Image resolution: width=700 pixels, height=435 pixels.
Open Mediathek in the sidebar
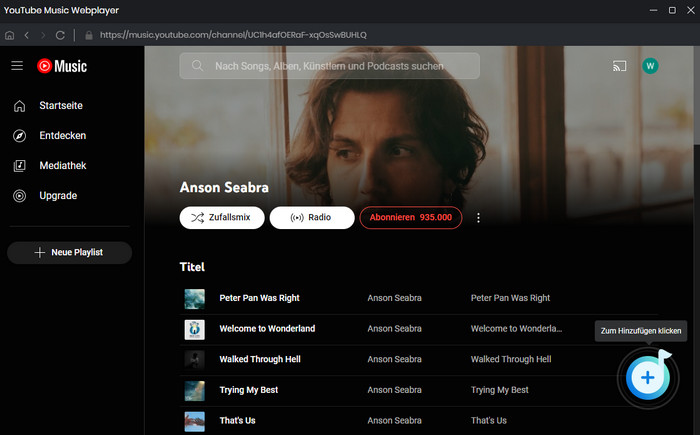62,165
